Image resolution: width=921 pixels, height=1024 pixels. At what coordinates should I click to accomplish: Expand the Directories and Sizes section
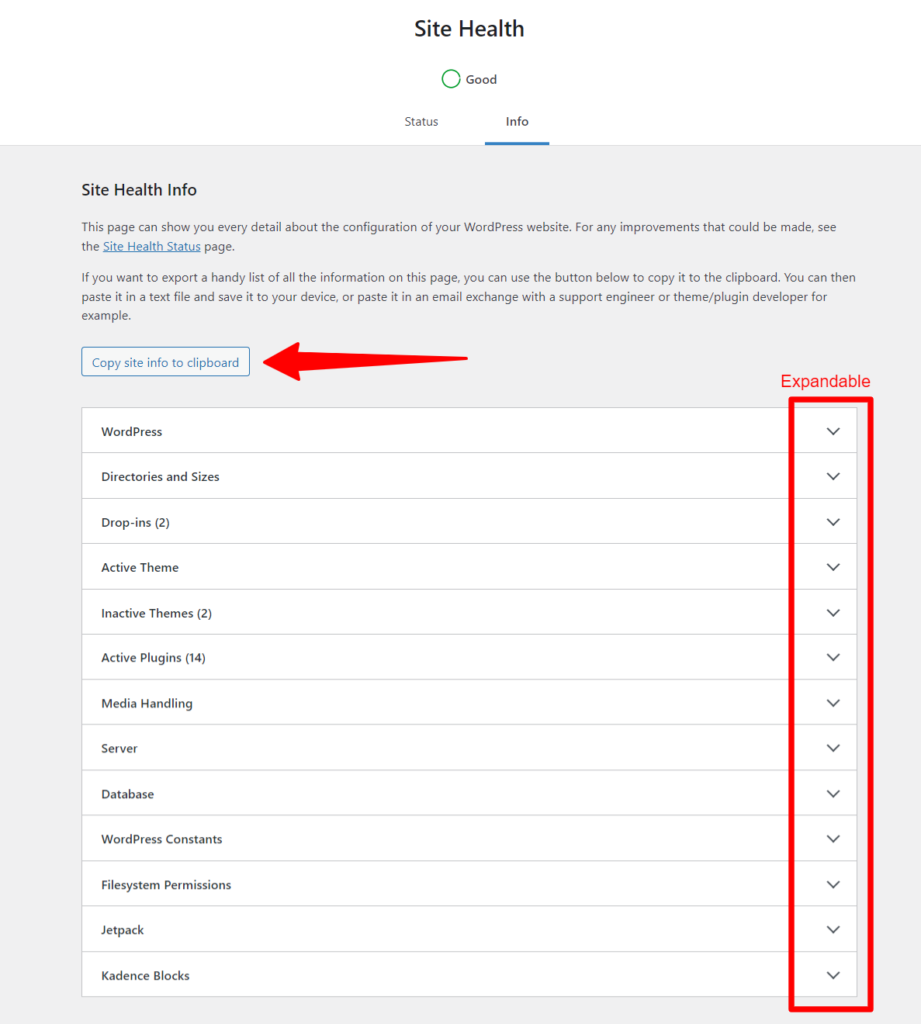click(x=833, y=476)
